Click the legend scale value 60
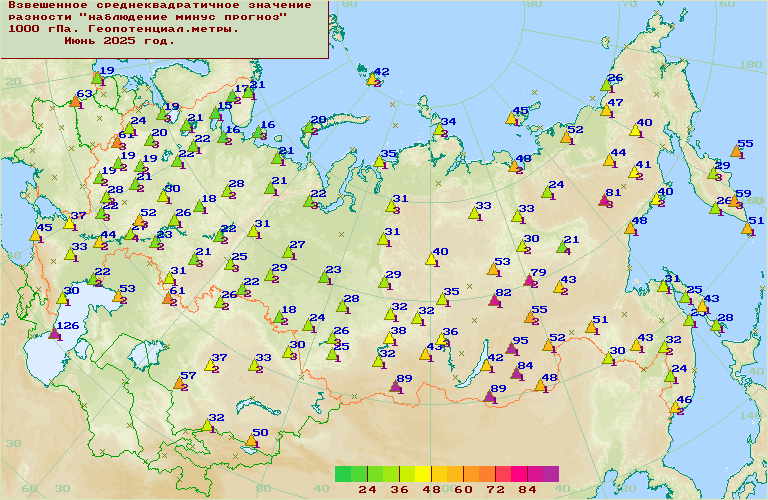768x500 pixels. point(462,489)
